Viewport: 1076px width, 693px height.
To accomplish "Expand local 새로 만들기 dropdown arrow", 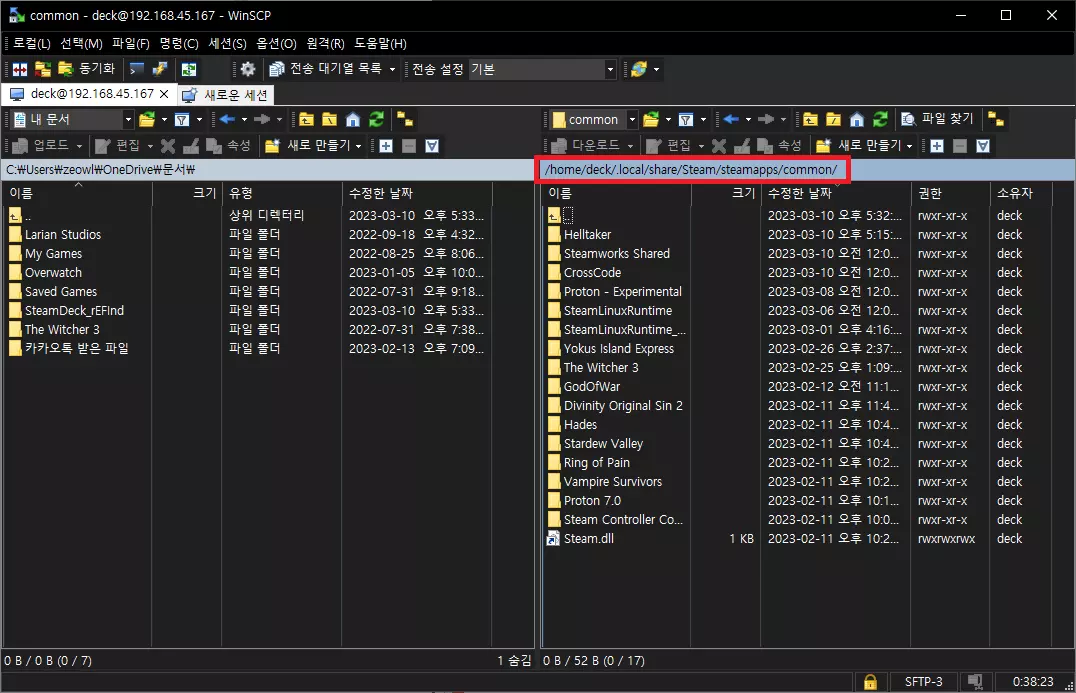I will point(358,145).
